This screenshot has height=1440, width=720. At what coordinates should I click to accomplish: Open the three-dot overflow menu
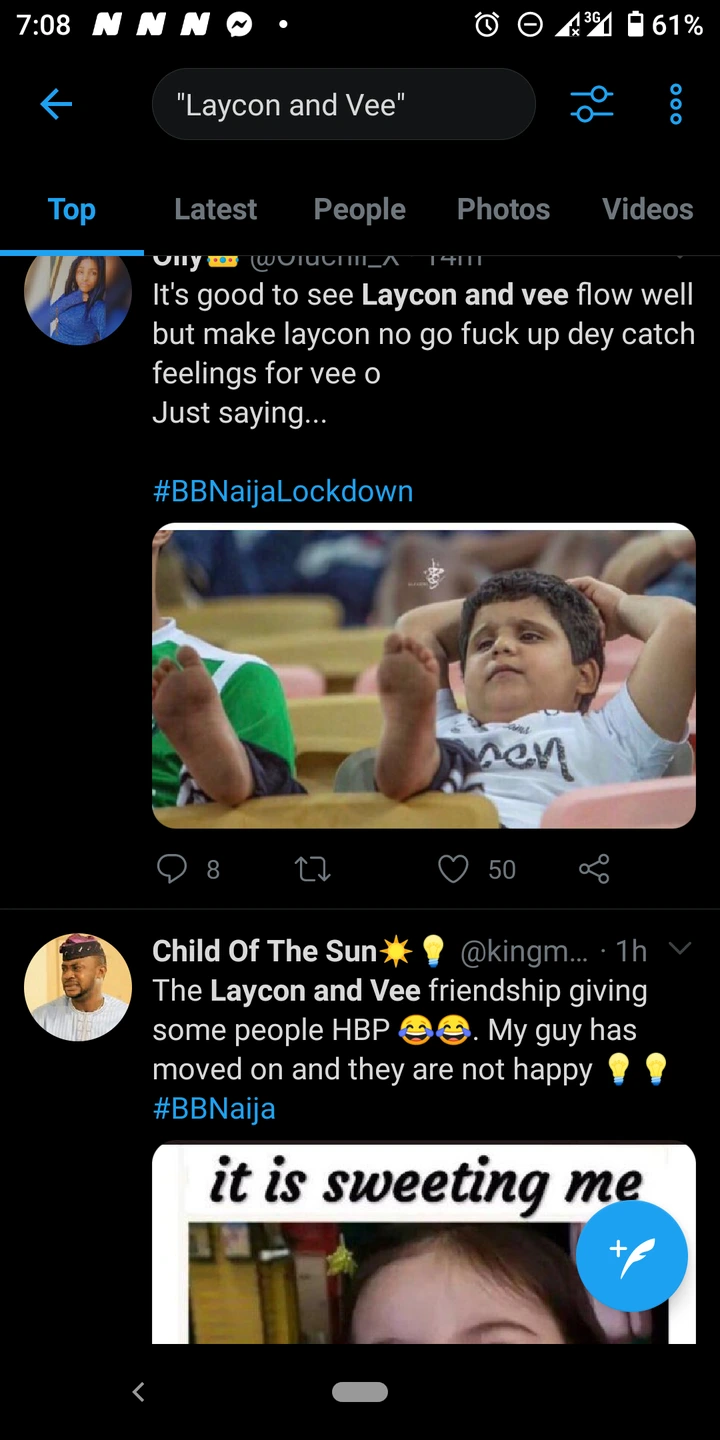tap(676, 104)
